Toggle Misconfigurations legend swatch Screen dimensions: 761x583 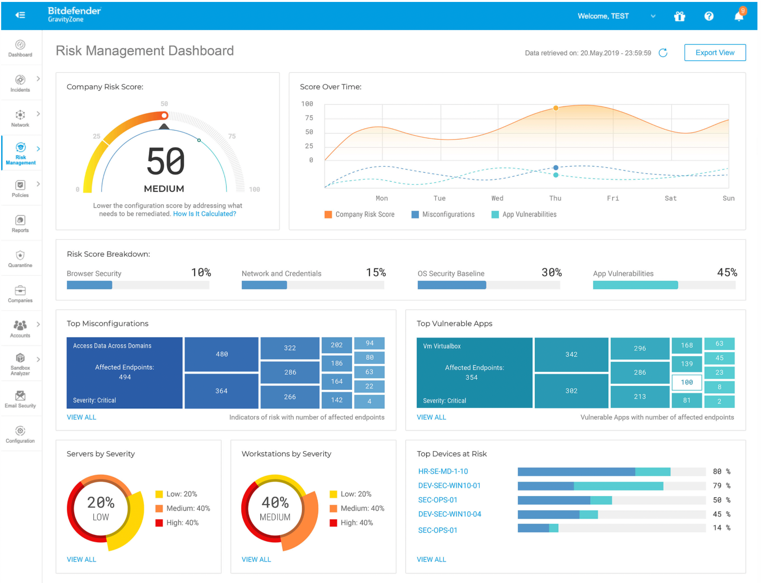tap(415, 214)
